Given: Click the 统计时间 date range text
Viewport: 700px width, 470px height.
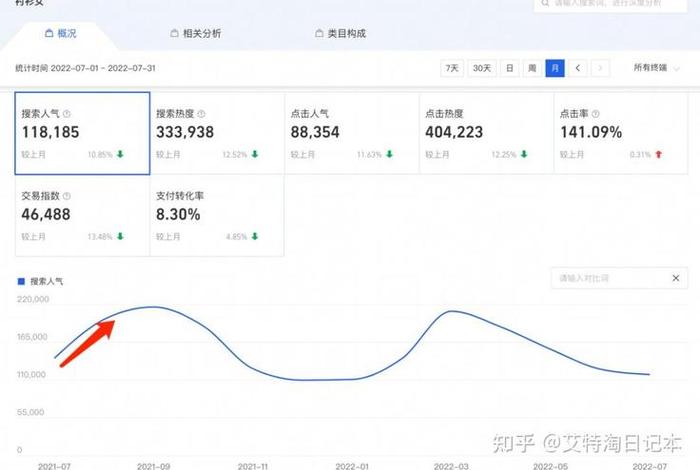Looking at the screenshot, I should [85, 68].
